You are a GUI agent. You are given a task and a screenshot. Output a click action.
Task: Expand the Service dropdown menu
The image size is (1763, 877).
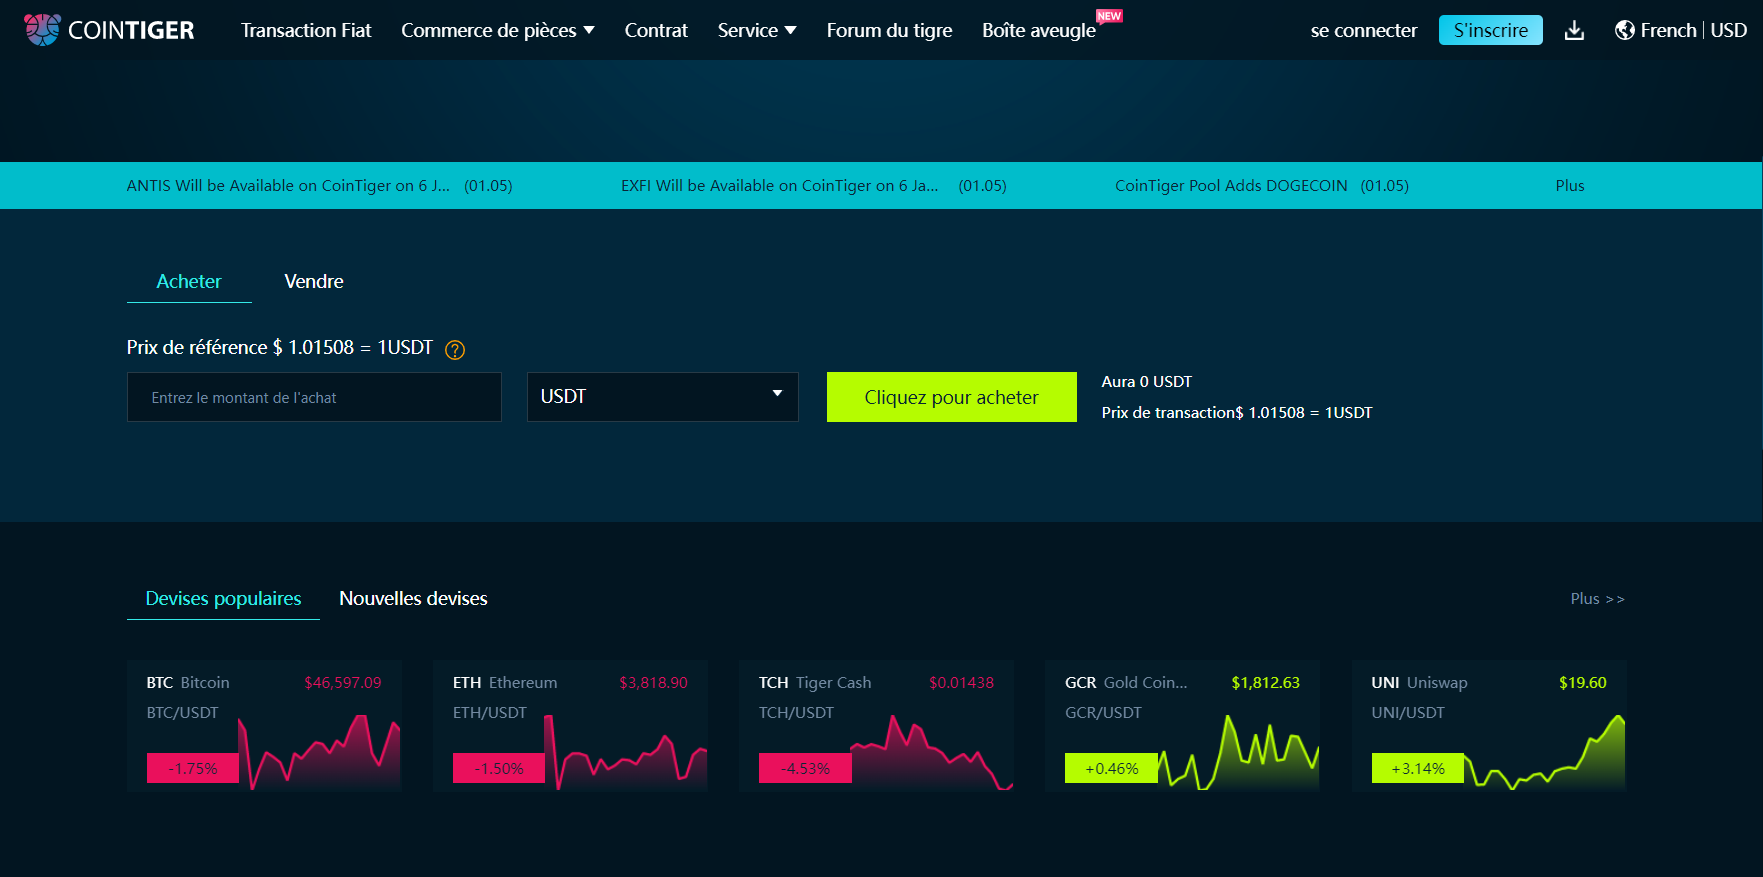pos(757,30)
